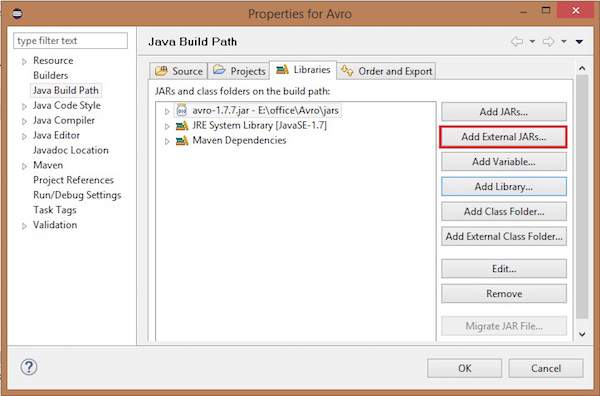Click the JRE System Library icon
This screenshot has width=600, height=396.
[182, 125]
